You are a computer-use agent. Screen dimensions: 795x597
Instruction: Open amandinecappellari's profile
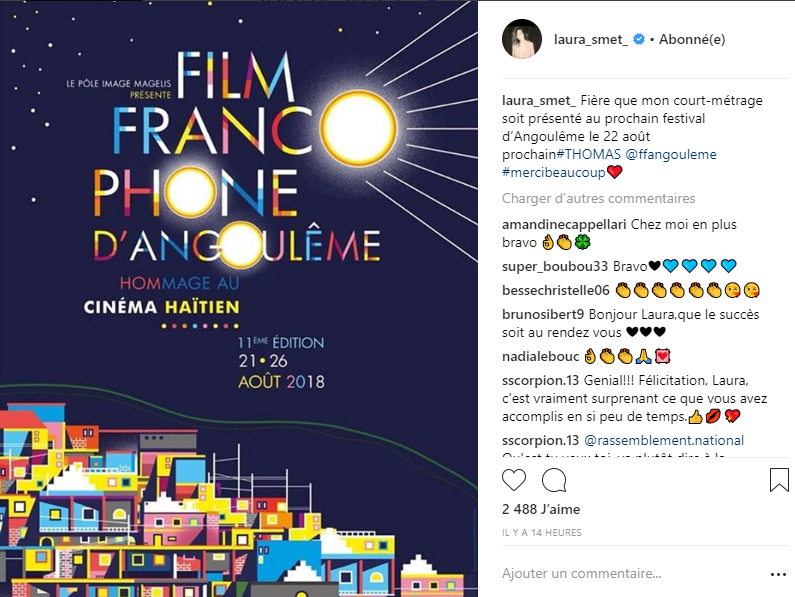564,225
